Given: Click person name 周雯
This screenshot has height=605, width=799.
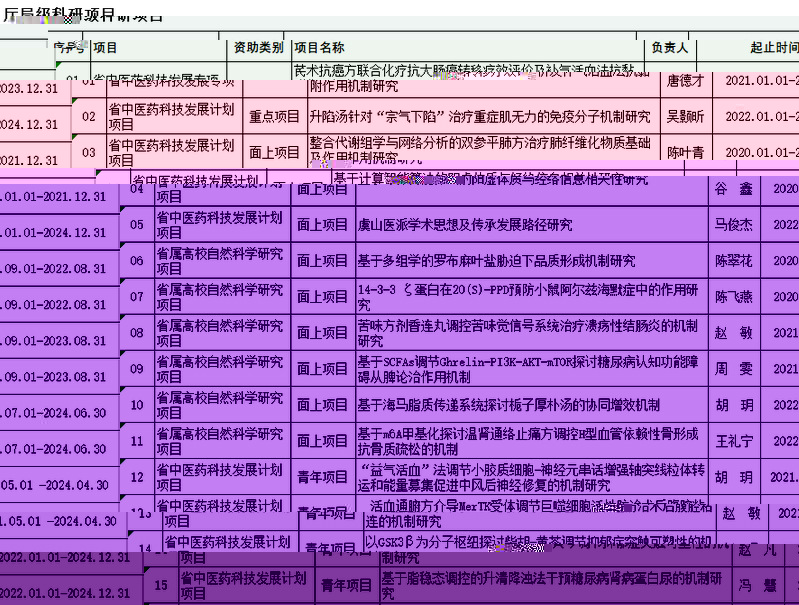Looking at the screenshot, I should click(x=733, y=369).
